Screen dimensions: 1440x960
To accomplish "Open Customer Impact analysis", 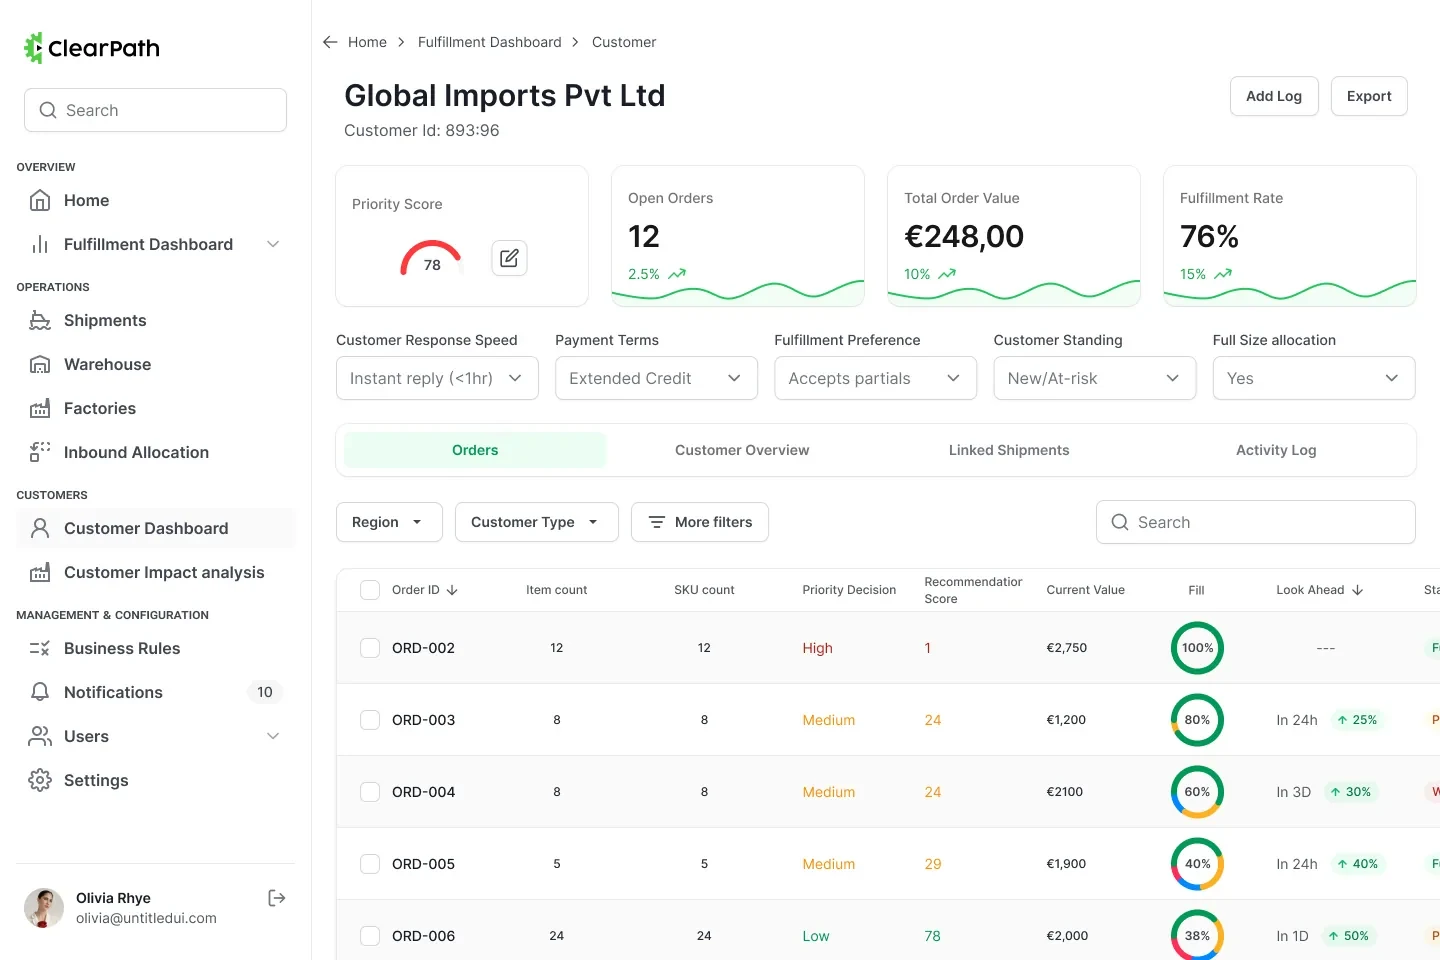I will coord(155,572).
